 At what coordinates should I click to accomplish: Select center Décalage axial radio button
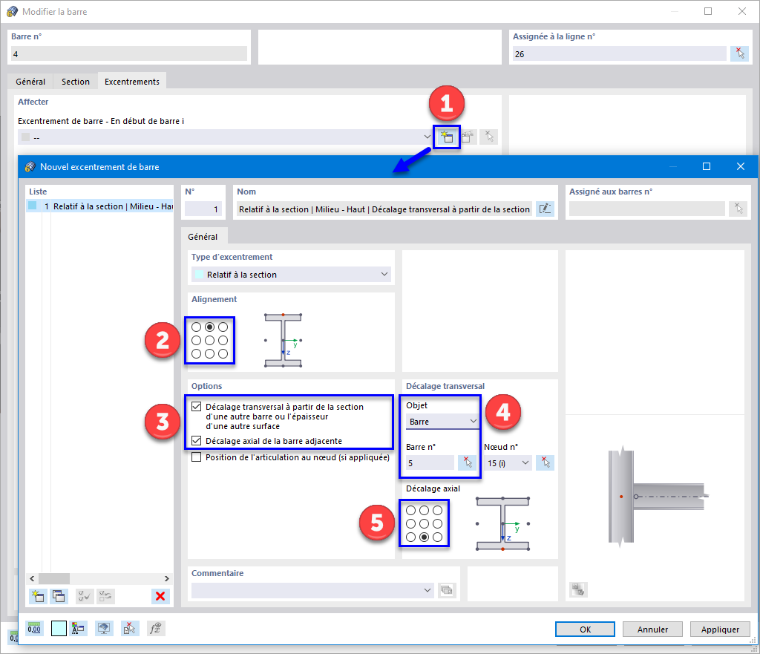[x=424, y=524]
